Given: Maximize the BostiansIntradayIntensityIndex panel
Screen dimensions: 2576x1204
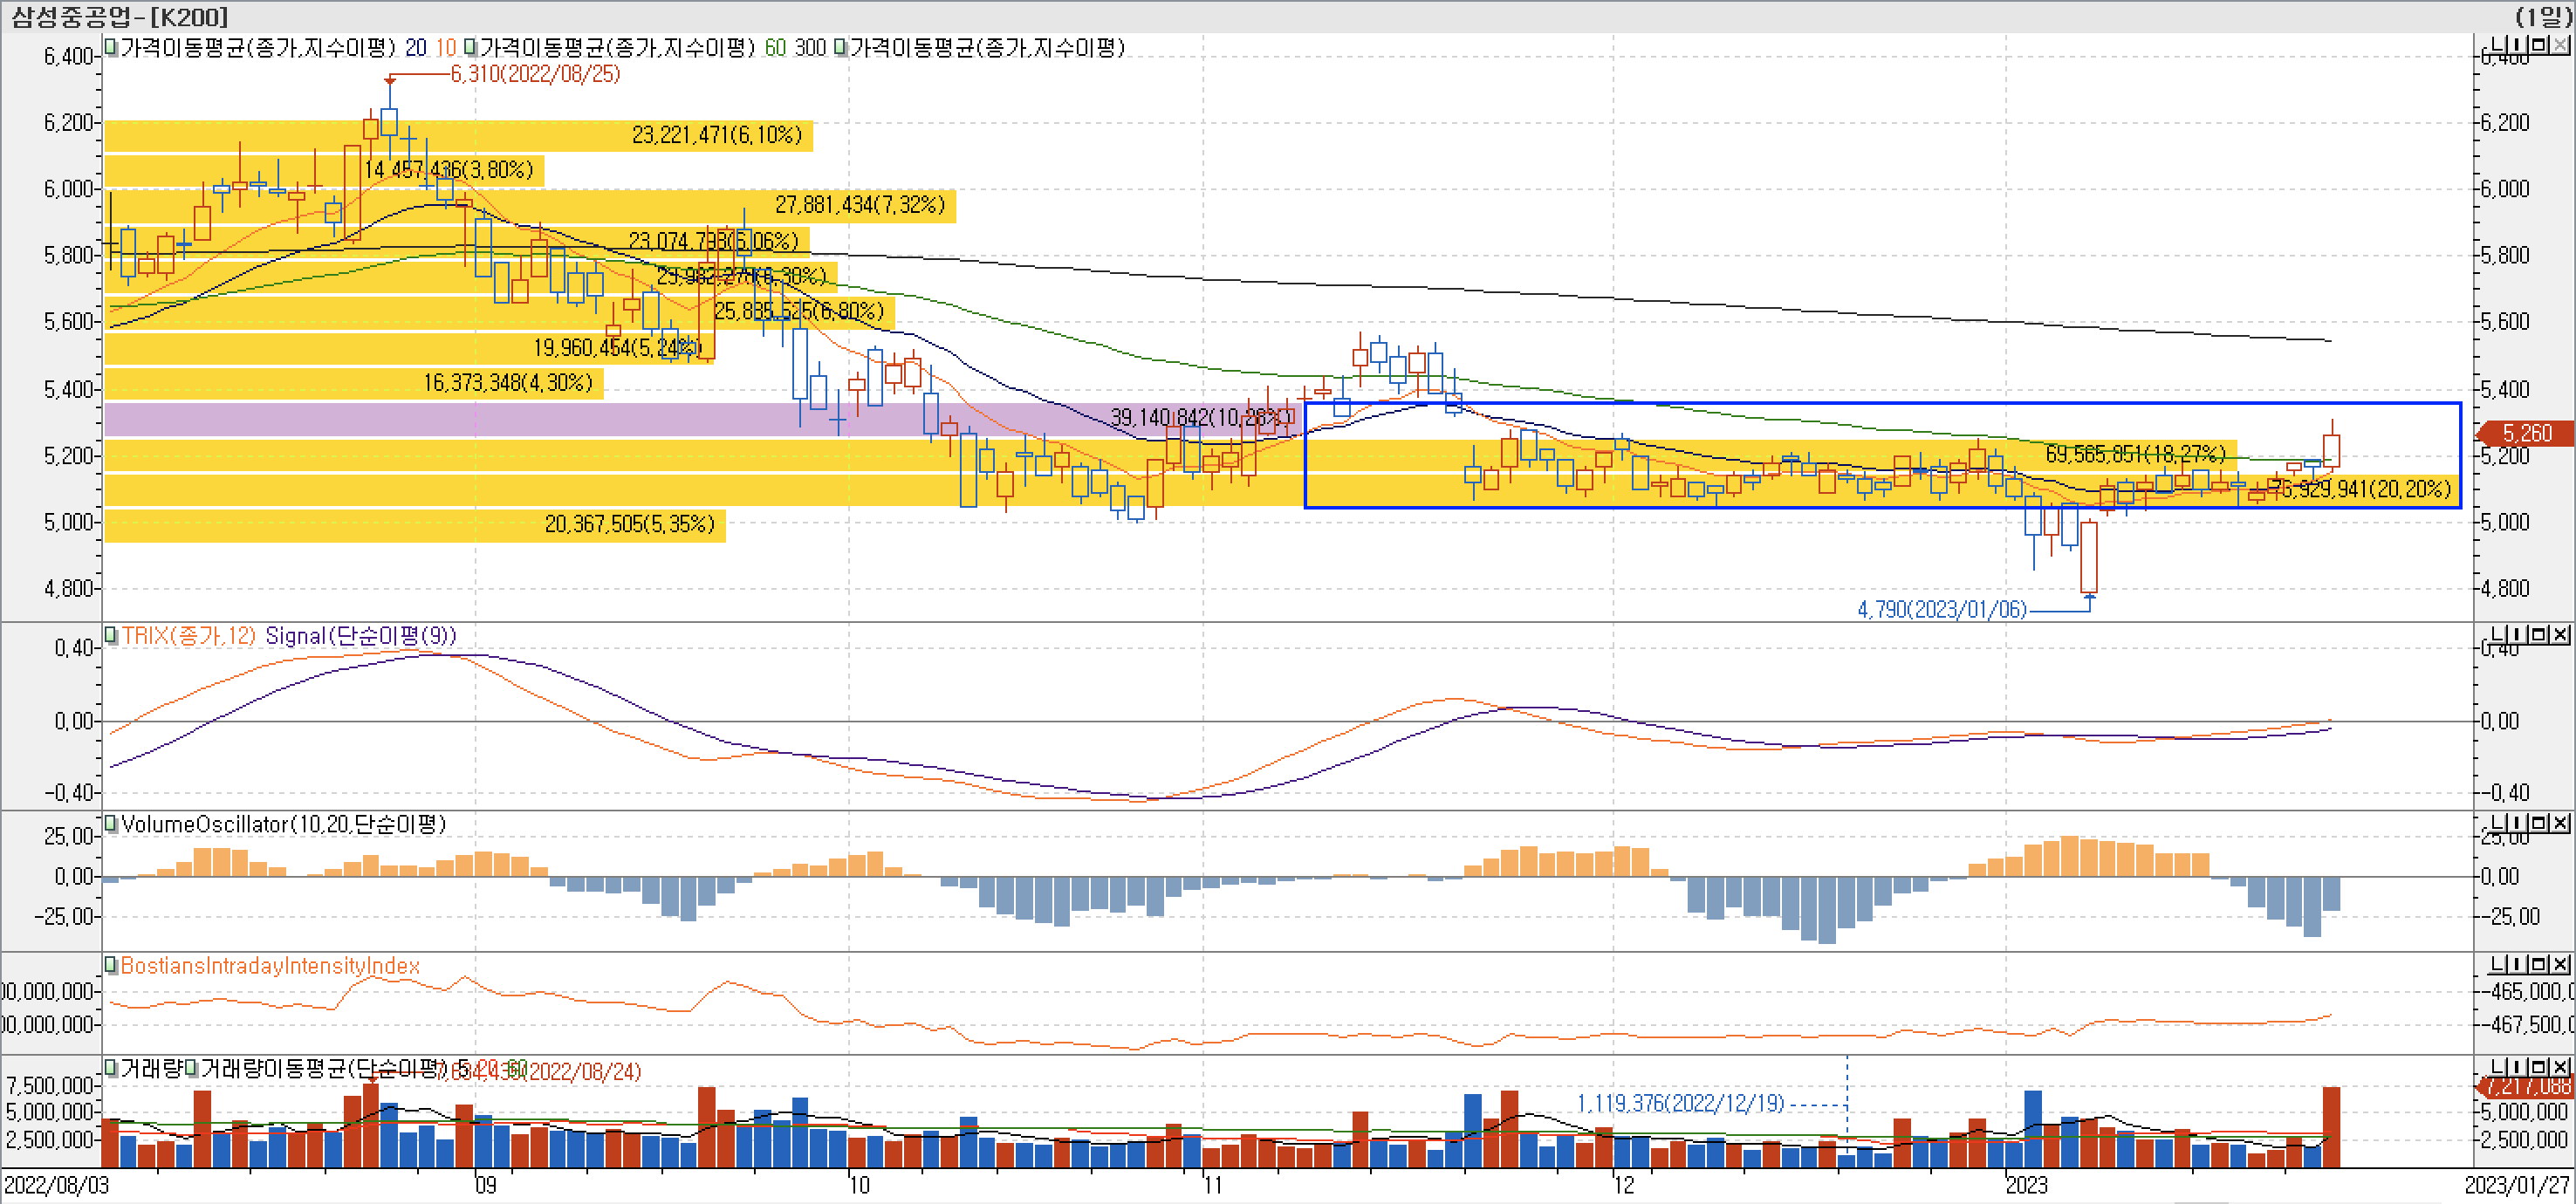Looking at the screenshot, I should tap(2538, 964).
